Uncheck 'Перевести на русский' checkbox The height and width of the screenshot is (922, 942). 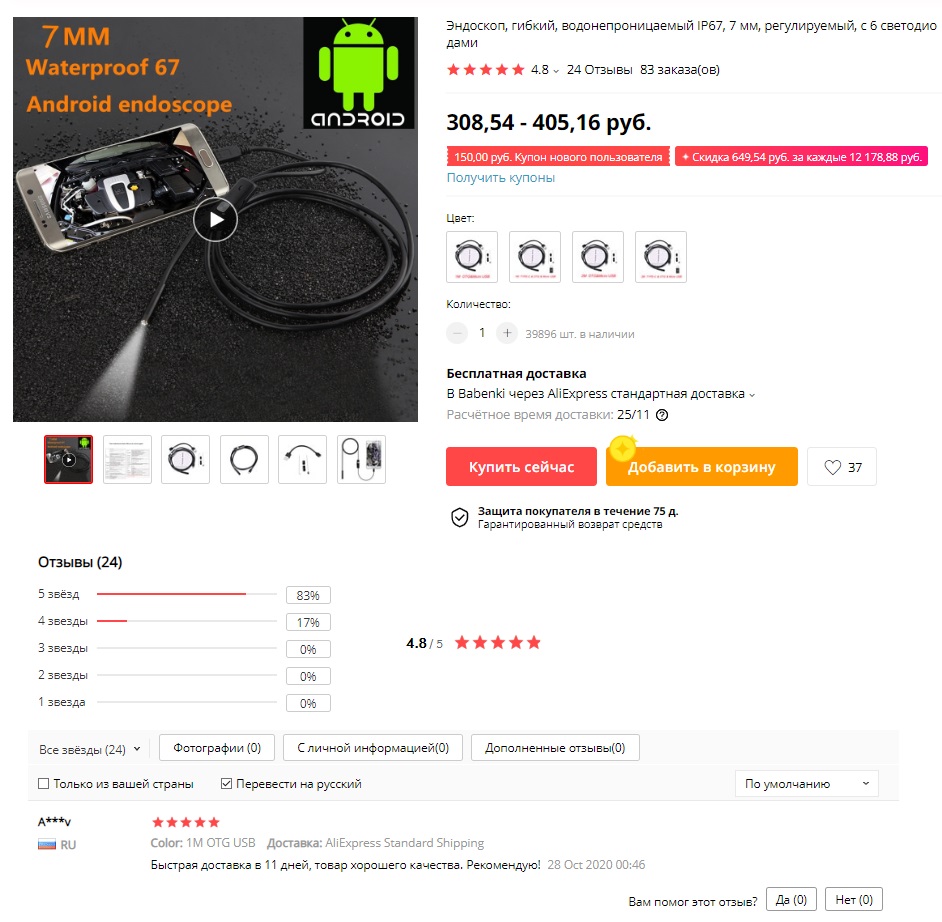226,783
